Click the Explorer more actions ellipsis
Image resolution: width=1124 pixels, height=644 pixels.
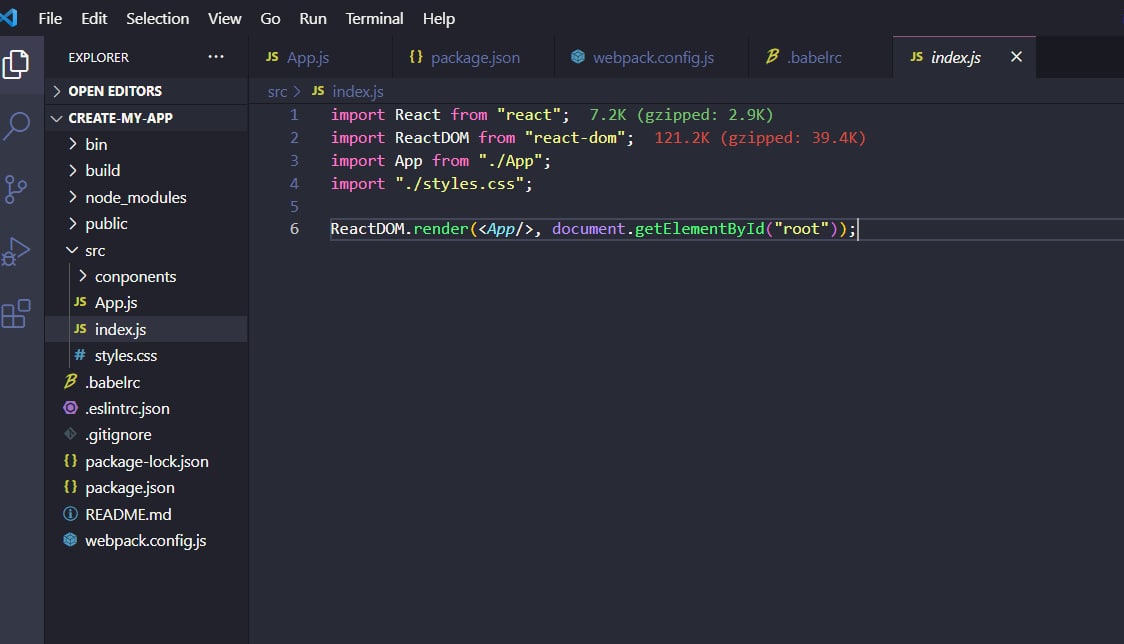(216, 57)
